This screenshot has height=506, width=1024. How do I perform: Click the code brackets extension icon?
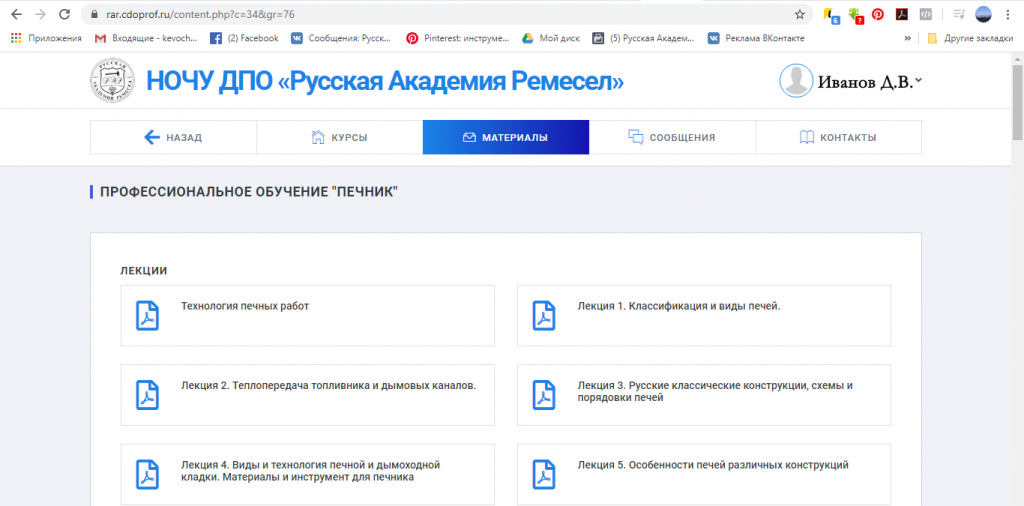(x=925, y=14)
